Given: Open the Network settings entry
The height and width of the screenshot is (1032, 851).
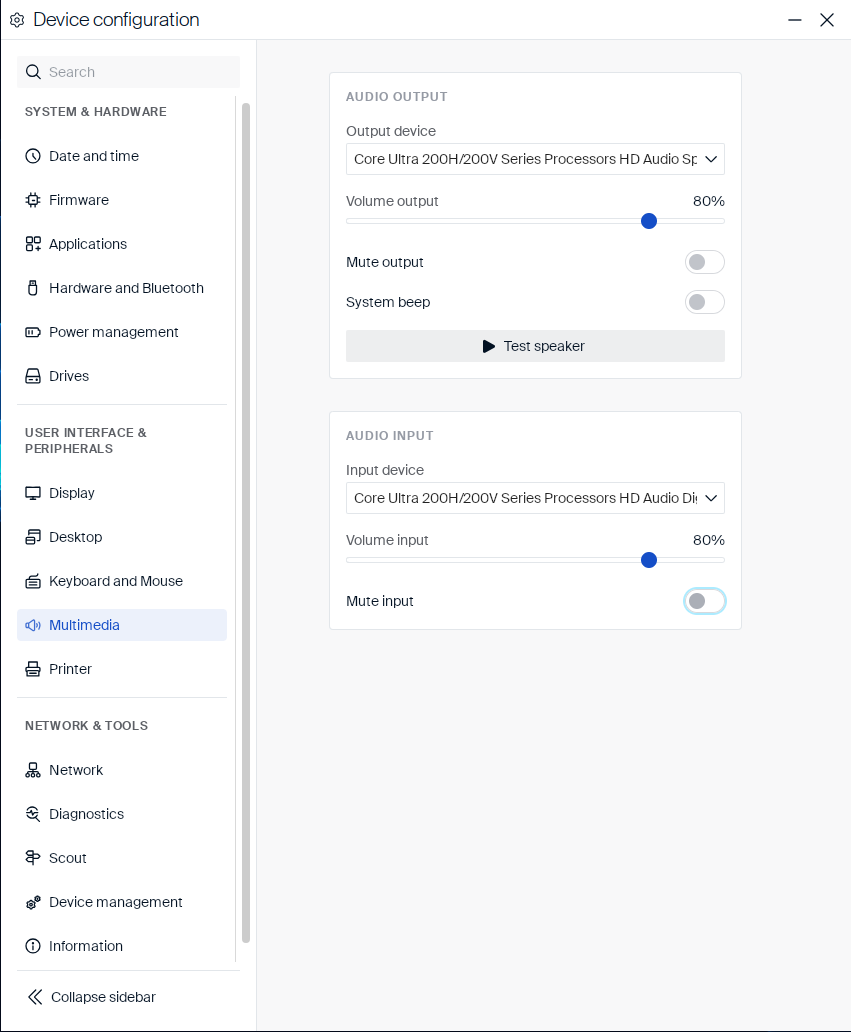Looking at the screenshot, I should click(x=122, y=770).
